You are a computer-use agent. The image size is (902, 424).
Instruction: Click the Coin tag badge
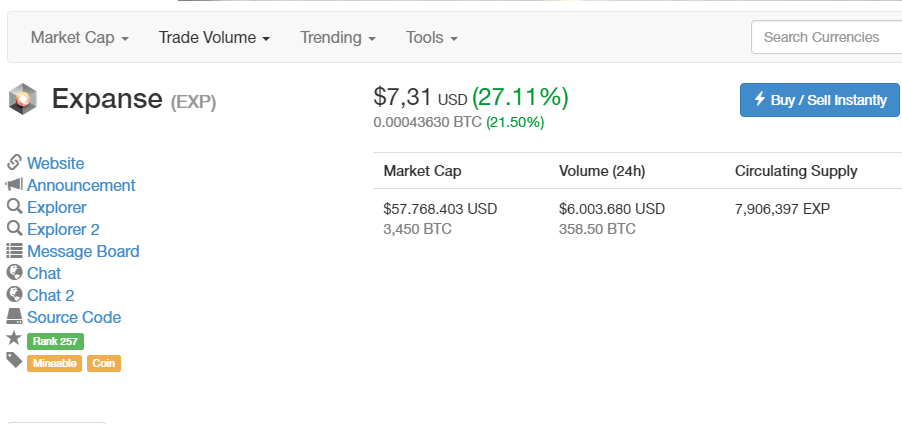pyautogui.click(x=104, y=363)
